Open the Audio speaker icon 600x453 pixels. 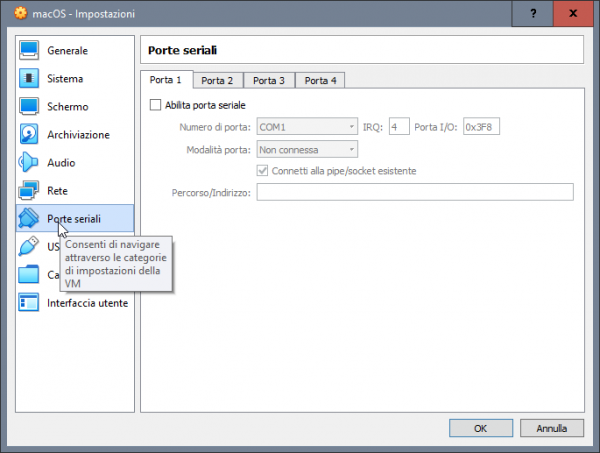point(29,163)
